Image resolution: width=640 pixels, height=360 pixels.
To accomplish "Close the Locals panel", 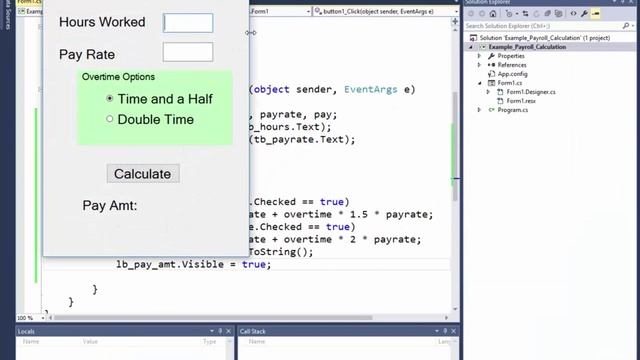I will (x=229, y=331).
